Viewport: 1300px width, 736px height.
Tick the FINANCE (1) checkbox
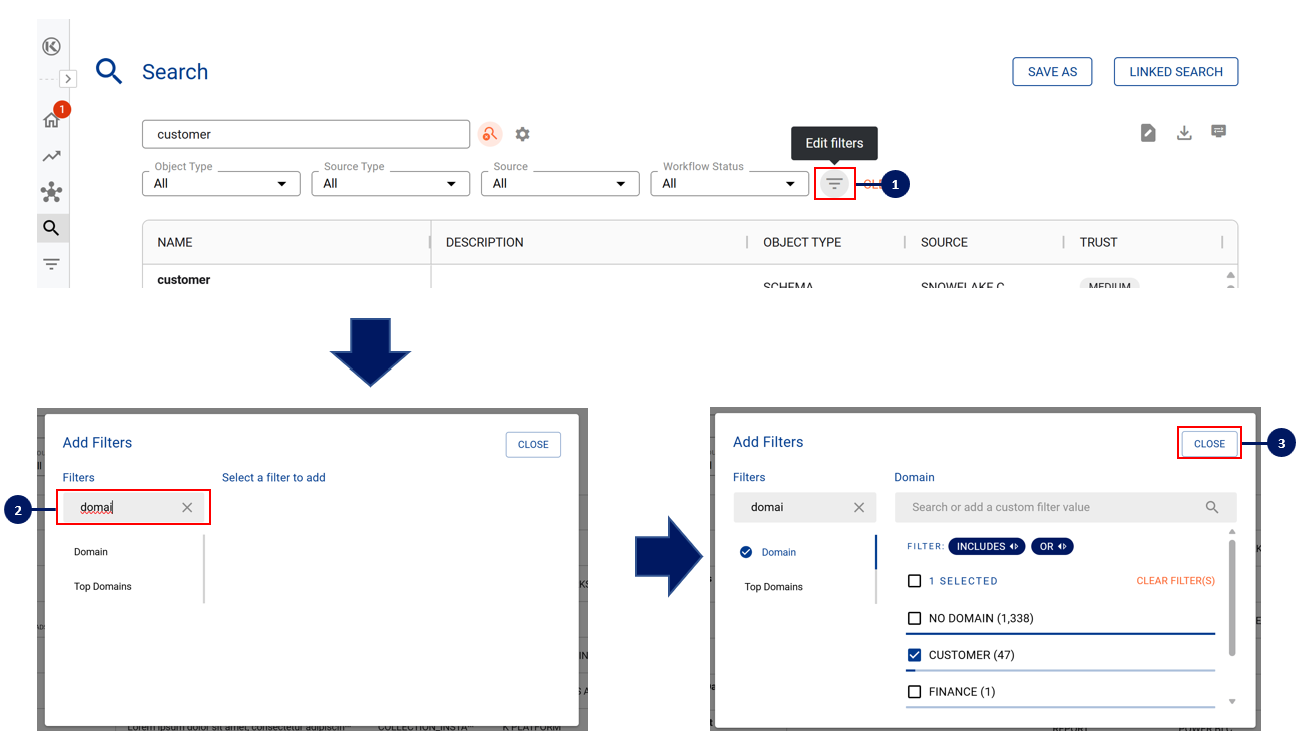point(914,692)
